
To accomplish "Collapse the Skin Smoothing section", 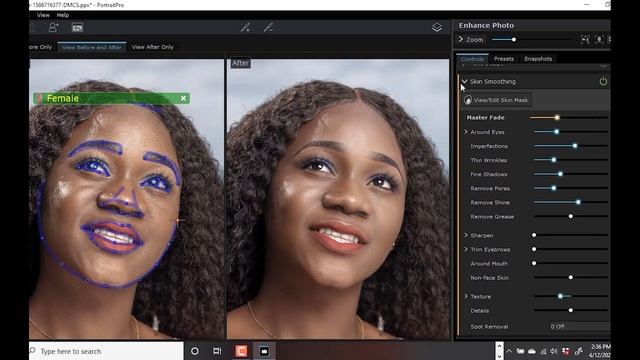I will (x=464, y=82).
